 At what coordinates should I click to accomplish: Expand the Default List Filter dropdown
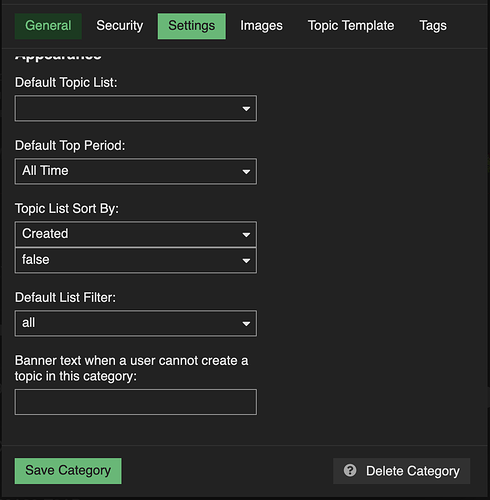coord(136,323)
